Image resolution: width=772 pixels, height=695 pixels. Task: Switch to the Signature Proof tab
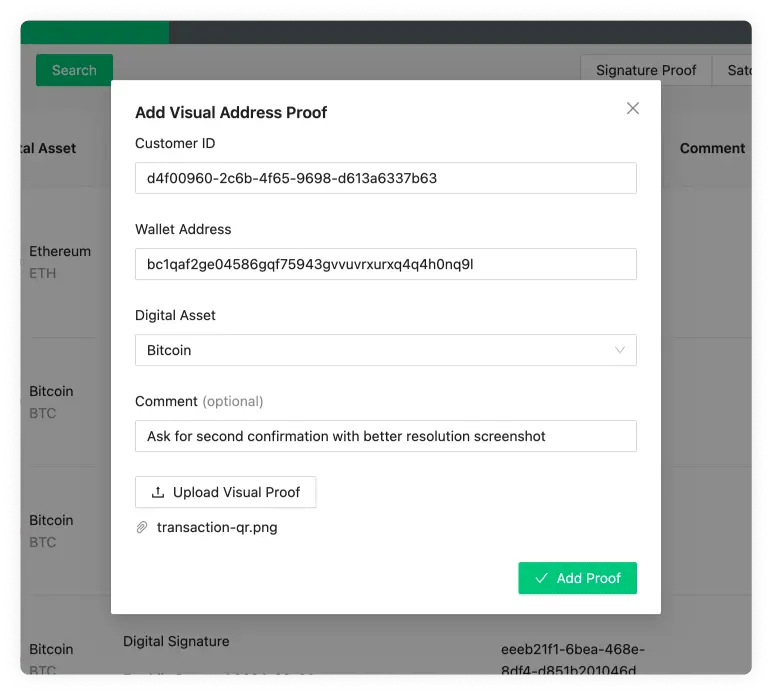645,70
